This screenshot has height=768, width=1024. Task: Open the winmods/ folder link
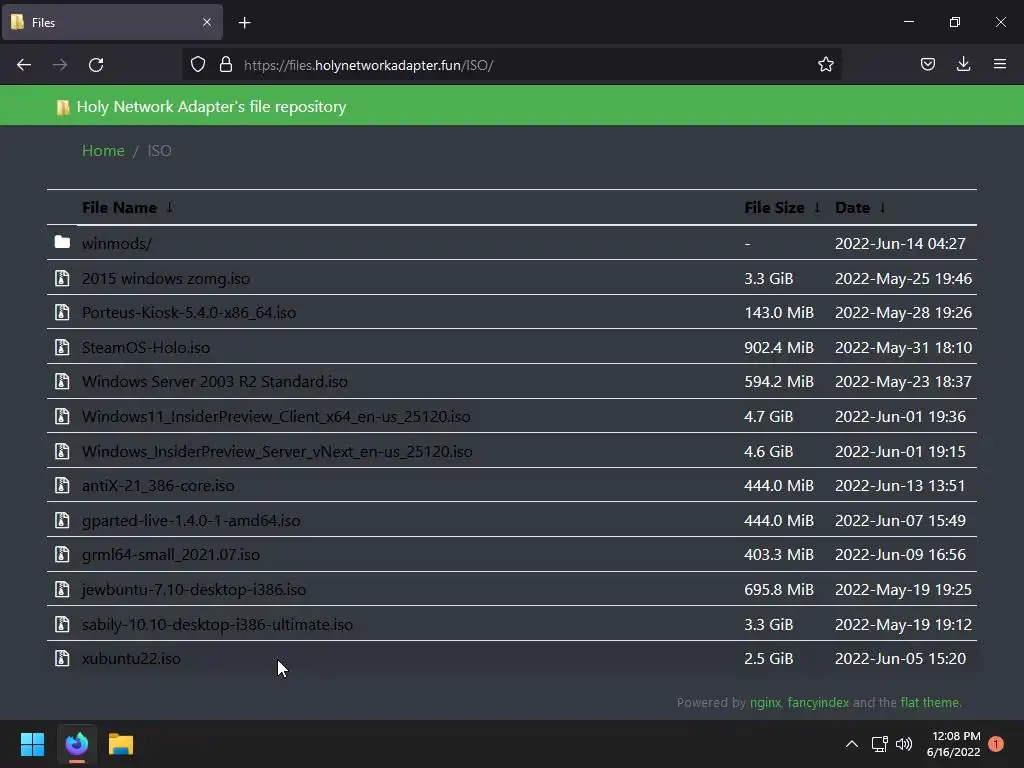click(117, 244)
